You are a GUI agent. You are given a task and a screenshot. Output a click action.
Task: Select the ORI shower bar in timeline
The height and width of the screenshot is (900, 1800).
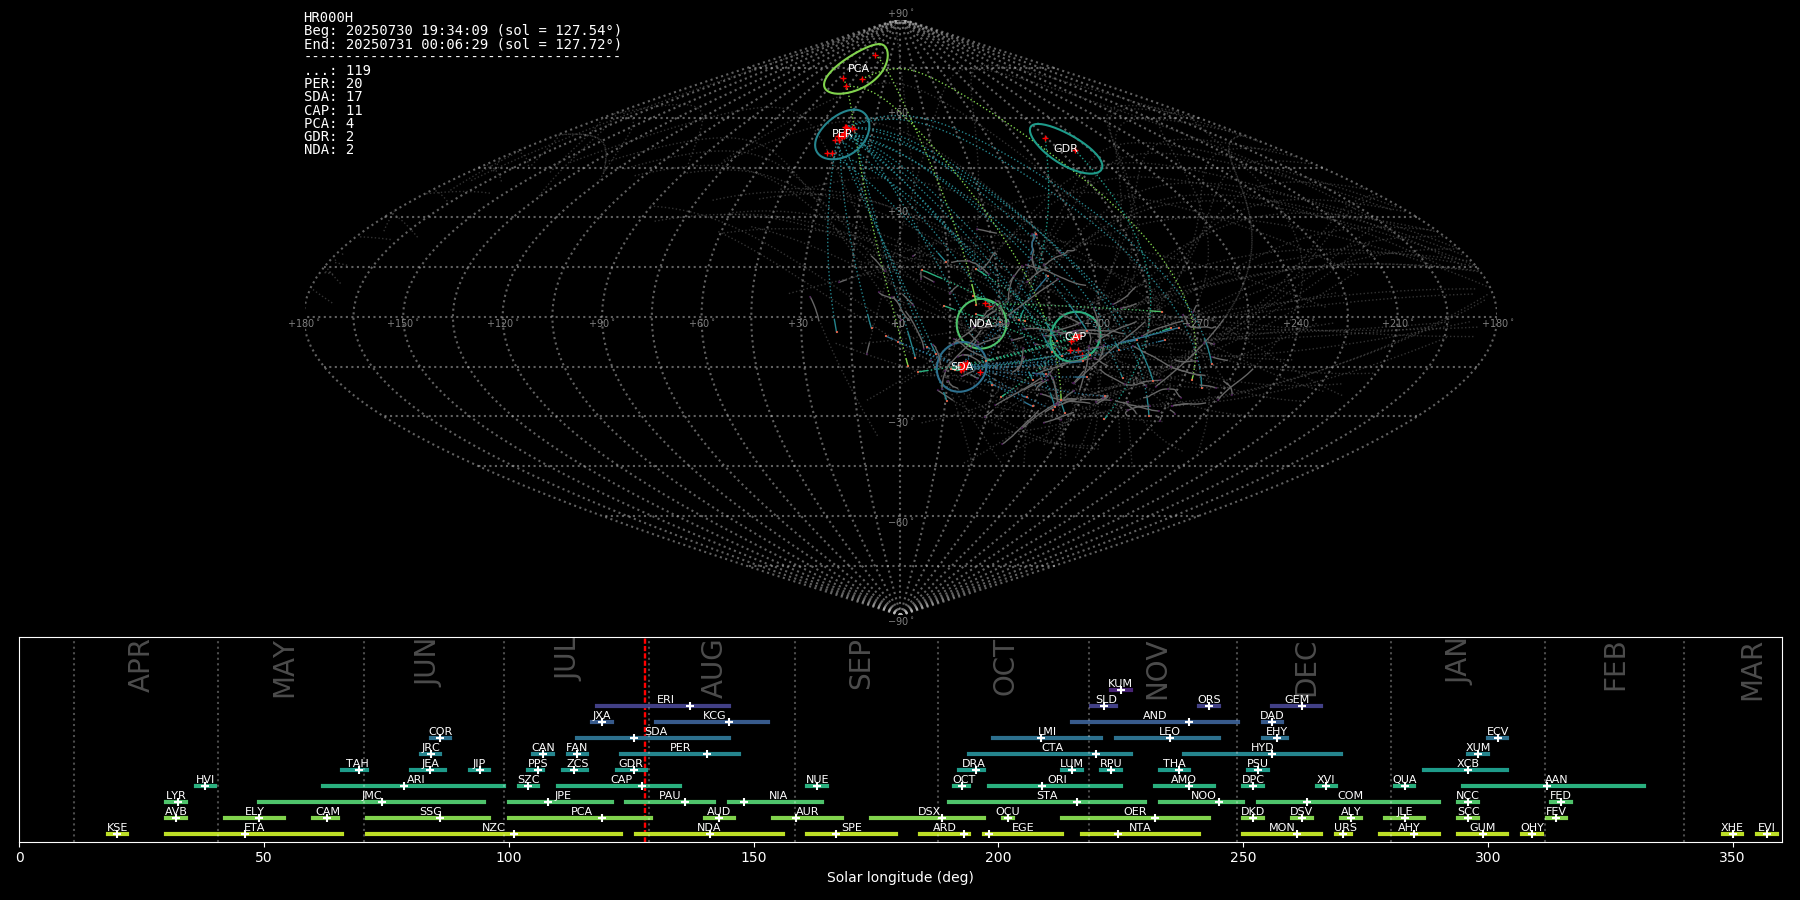(1055, 786)
